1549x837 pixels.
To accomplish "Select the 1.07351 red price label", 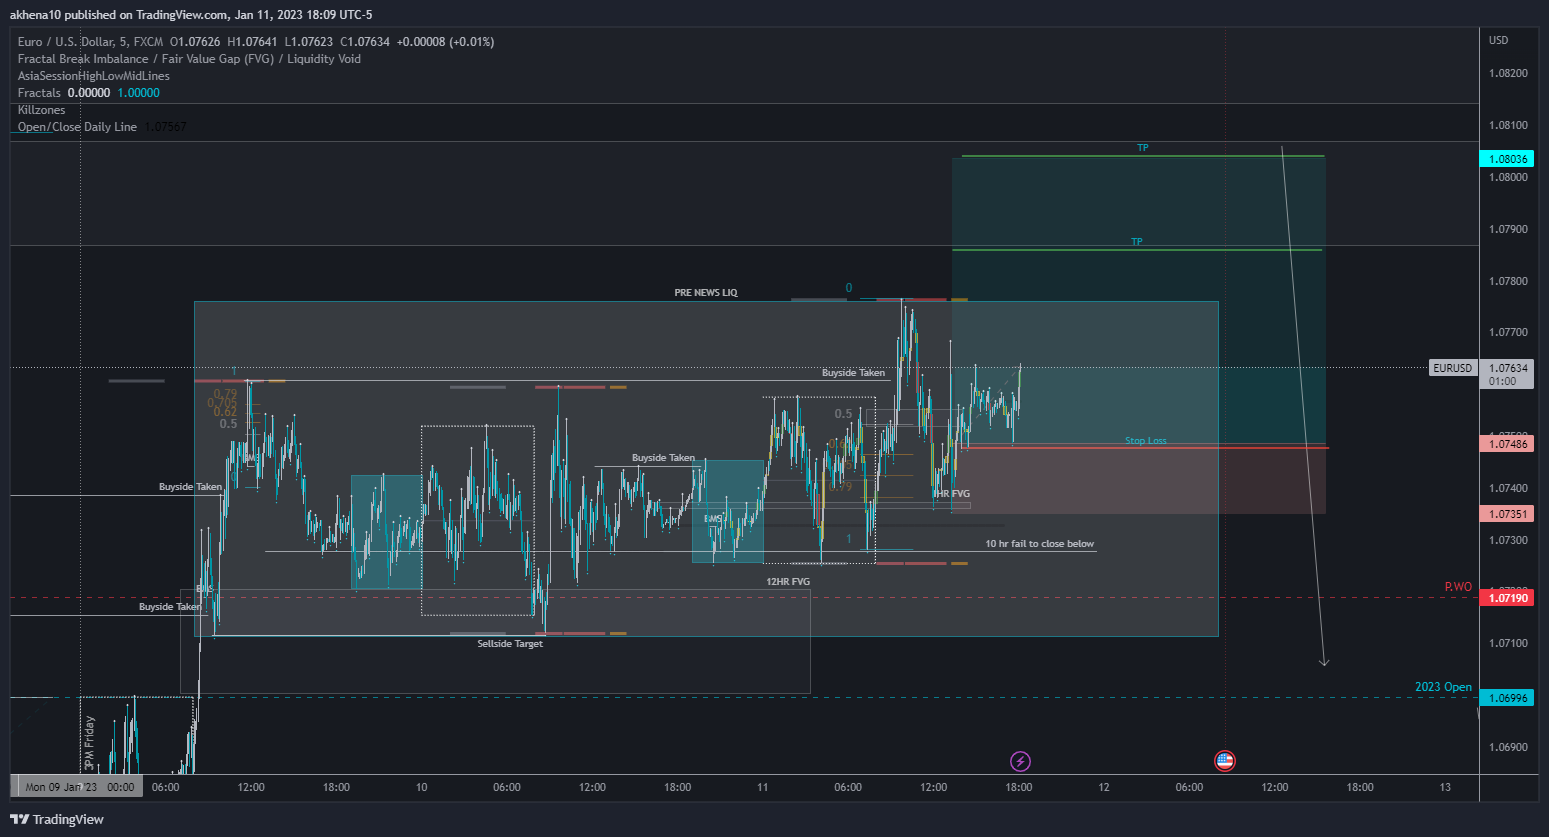I will (x=1507, y=514).
